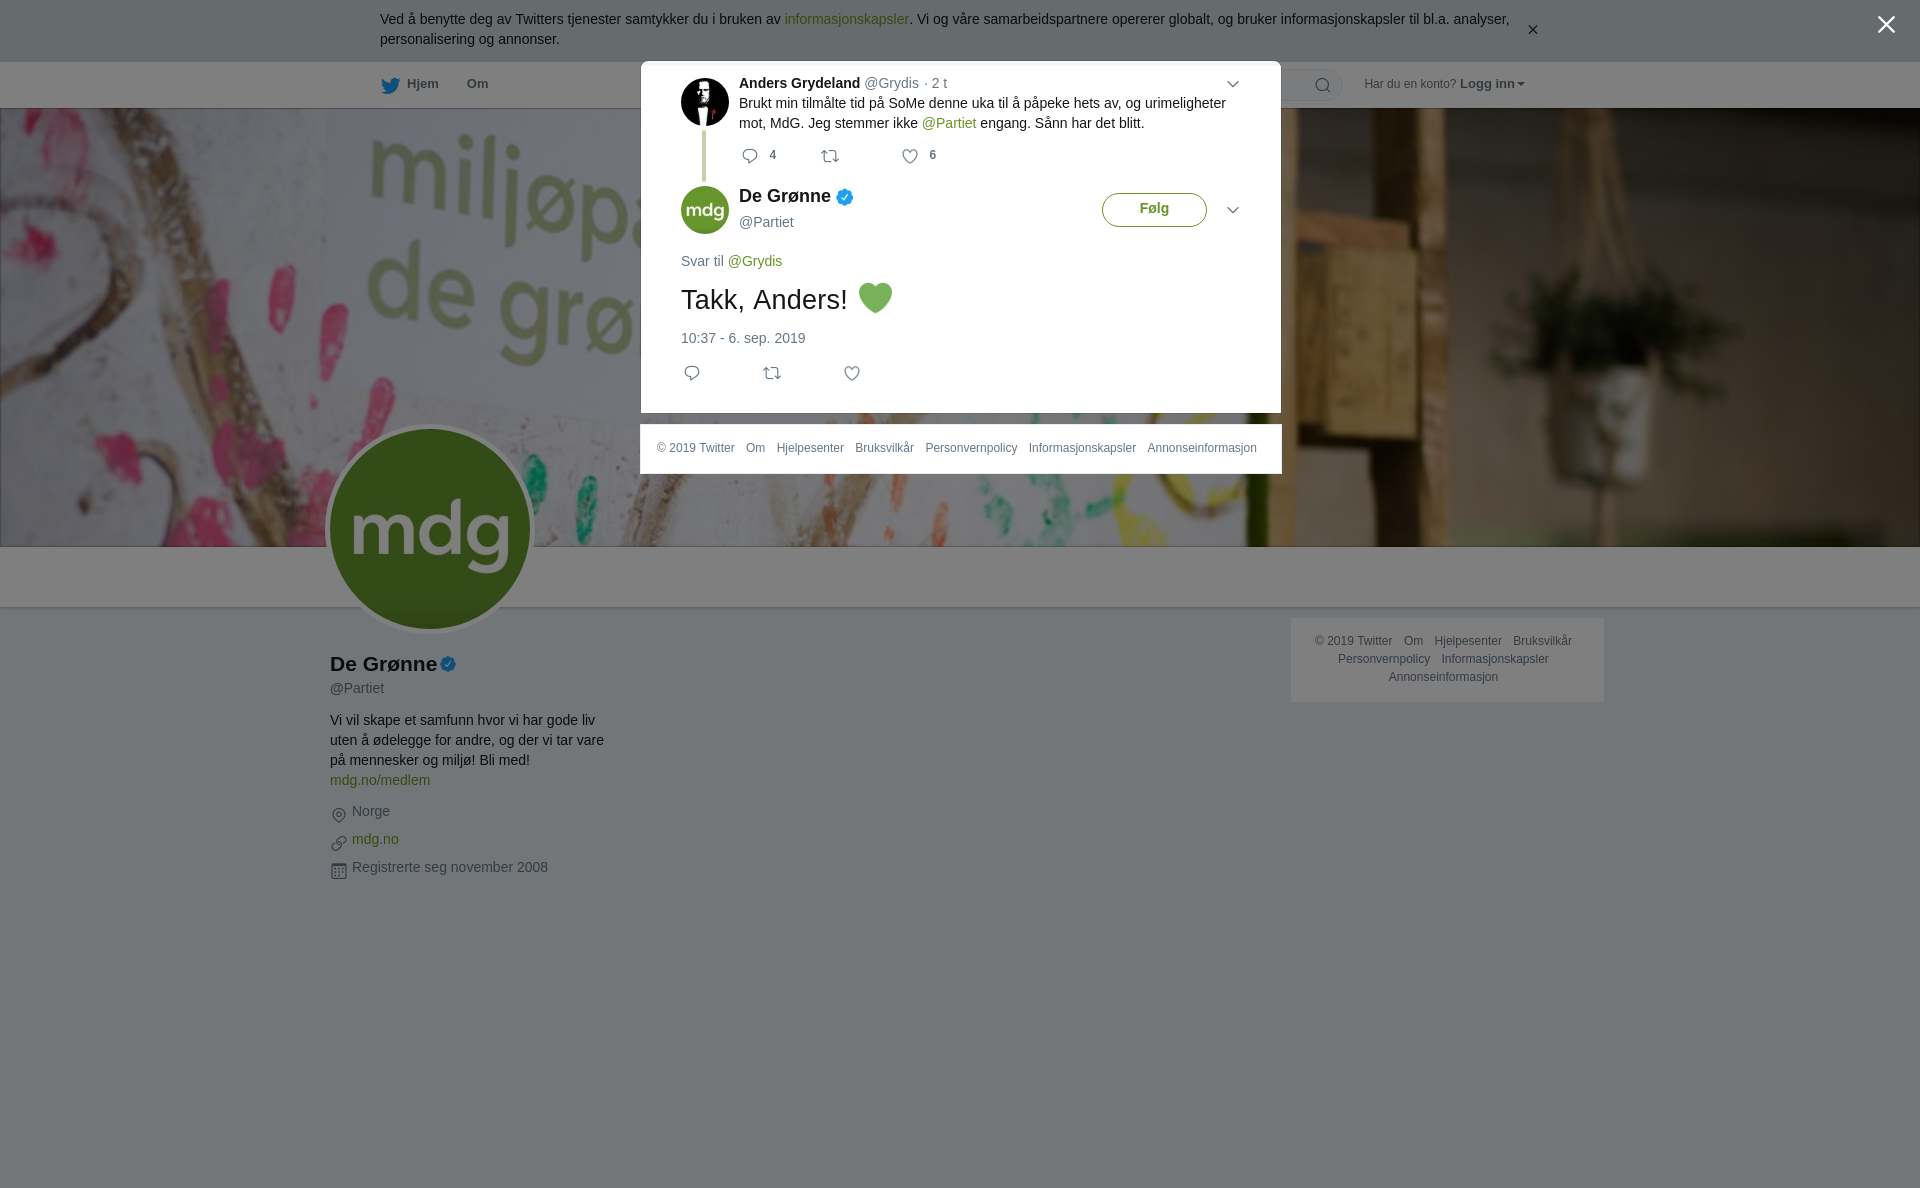Reply to the 'Takk, Anders!' tweet
This screenshot has height=1188, width=1920.
[692, 373]
